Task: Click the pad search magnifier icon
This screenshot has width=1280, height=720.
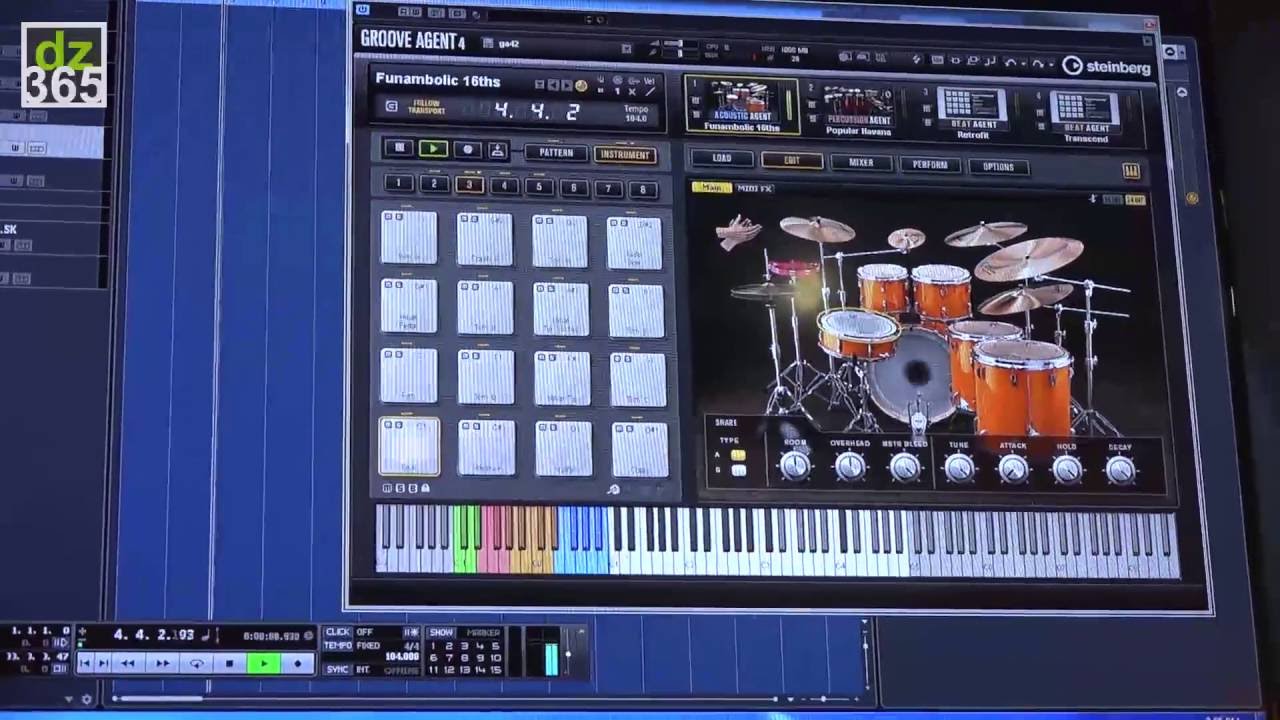Action: coord(613,489)
